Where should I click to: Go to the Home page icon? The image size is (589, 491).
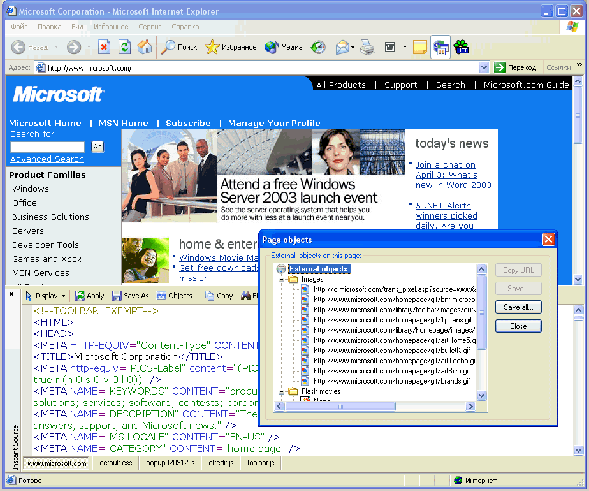click(x=145, y=47)
